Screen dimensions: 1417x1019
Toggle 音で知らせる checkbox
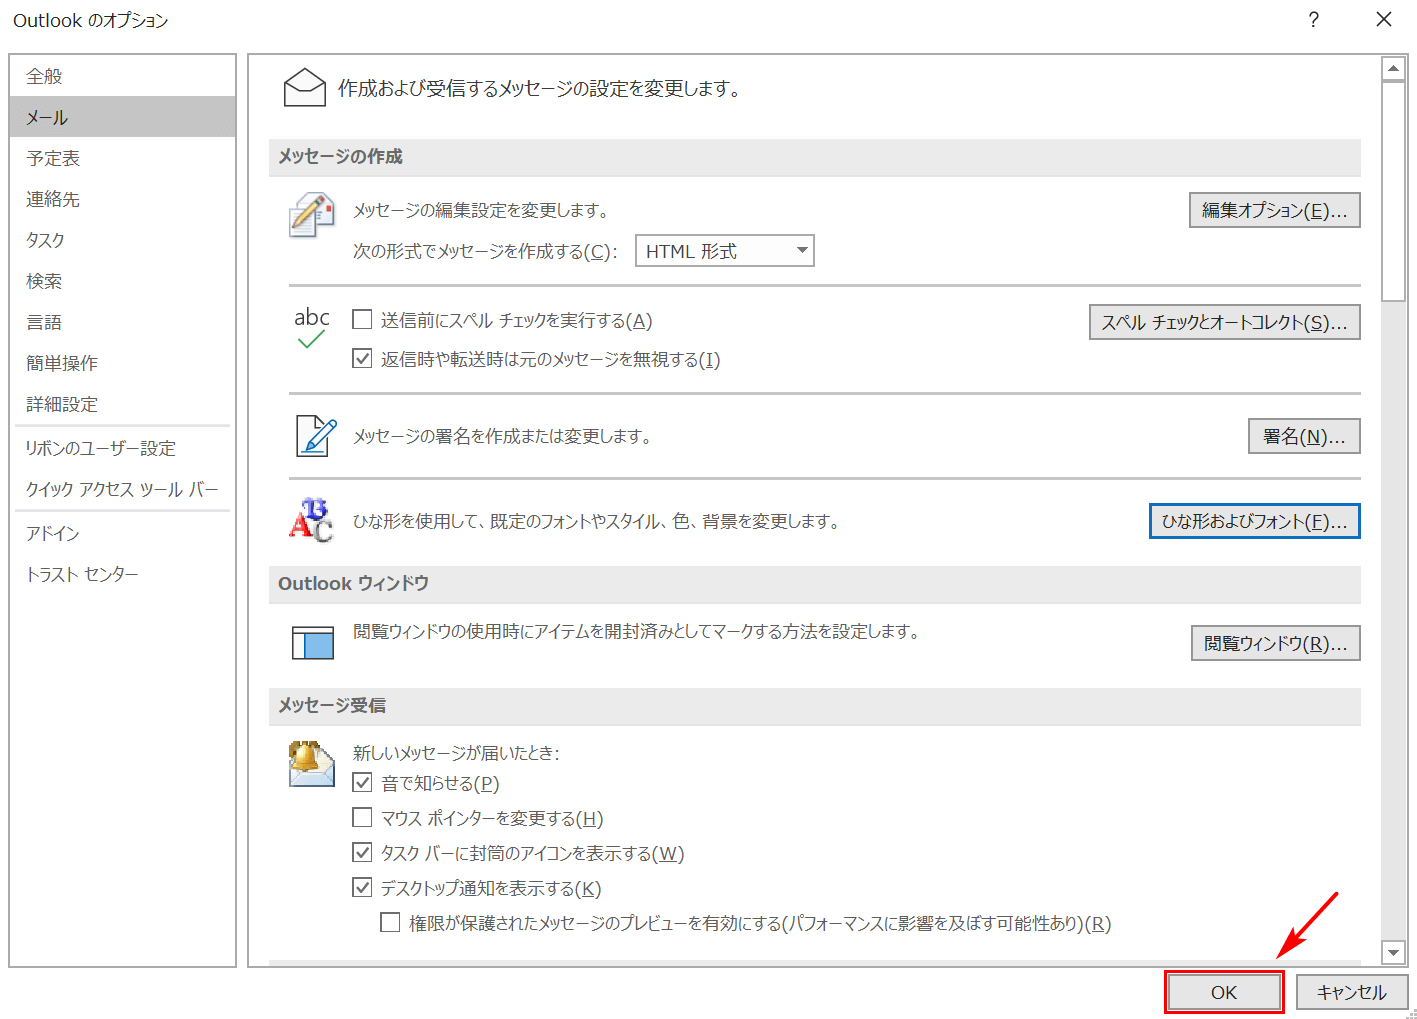pos(362,782)
